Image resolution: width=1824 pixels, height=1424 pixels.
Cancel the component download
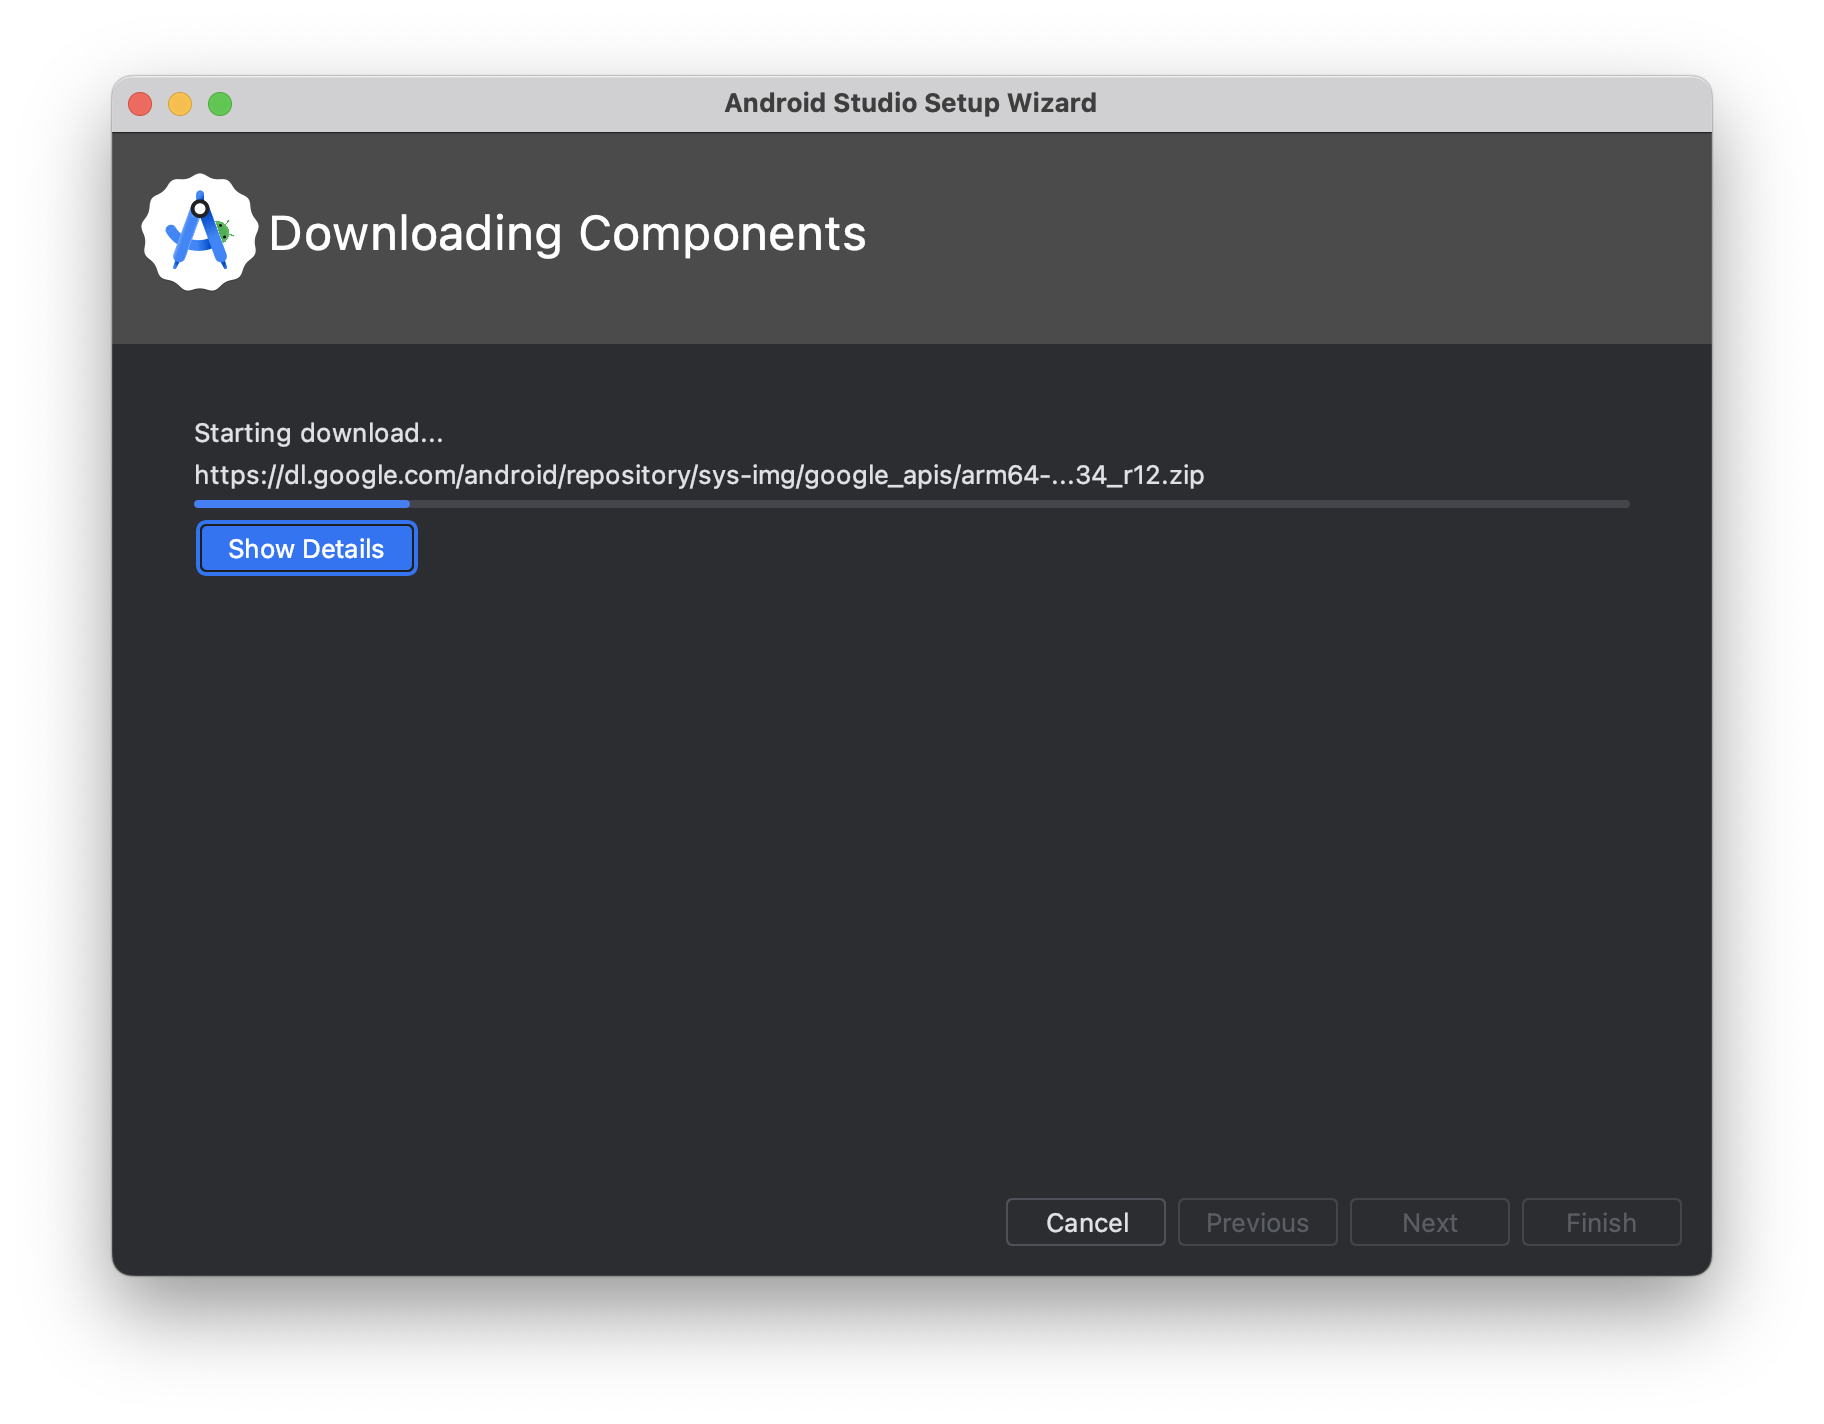[x=1086, y=1222]
